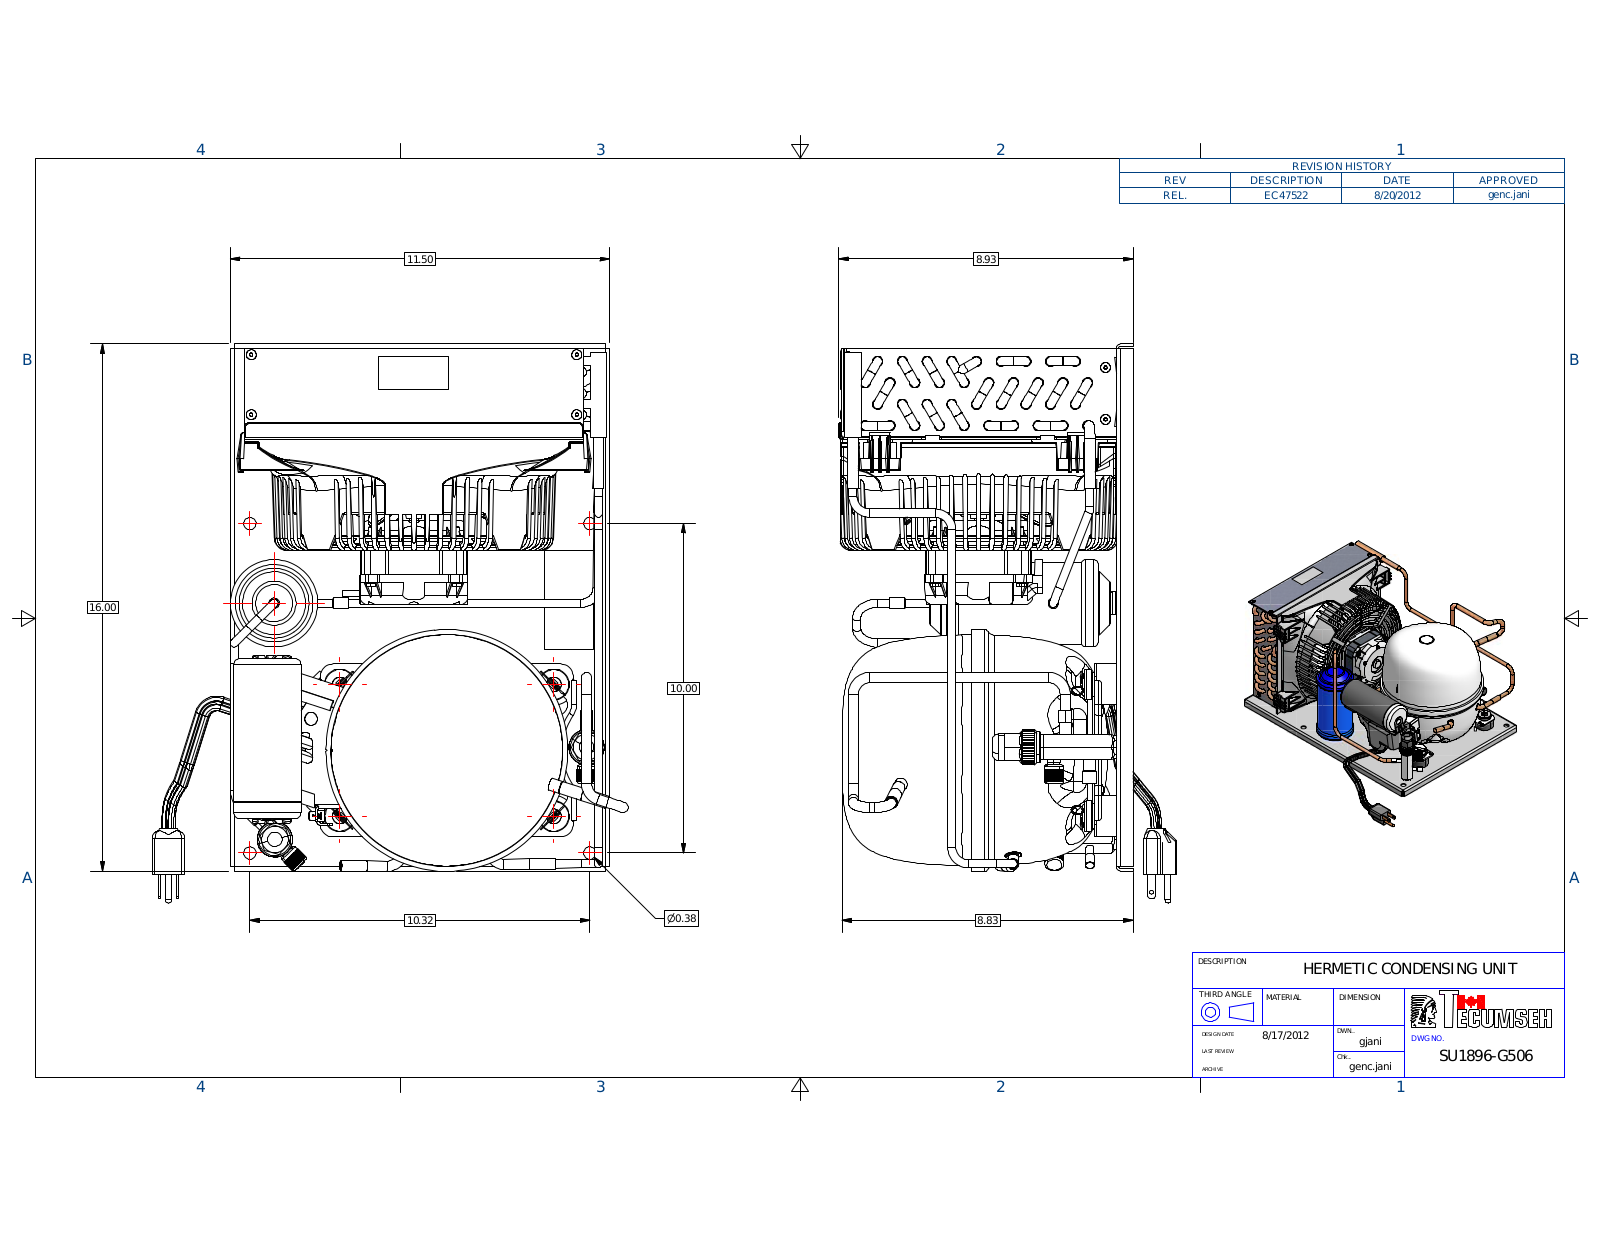Click the HERMETIC CONDENSING UNIT title
1600x1237 pixels.
pyautogui.click(x=1409, y=968)
